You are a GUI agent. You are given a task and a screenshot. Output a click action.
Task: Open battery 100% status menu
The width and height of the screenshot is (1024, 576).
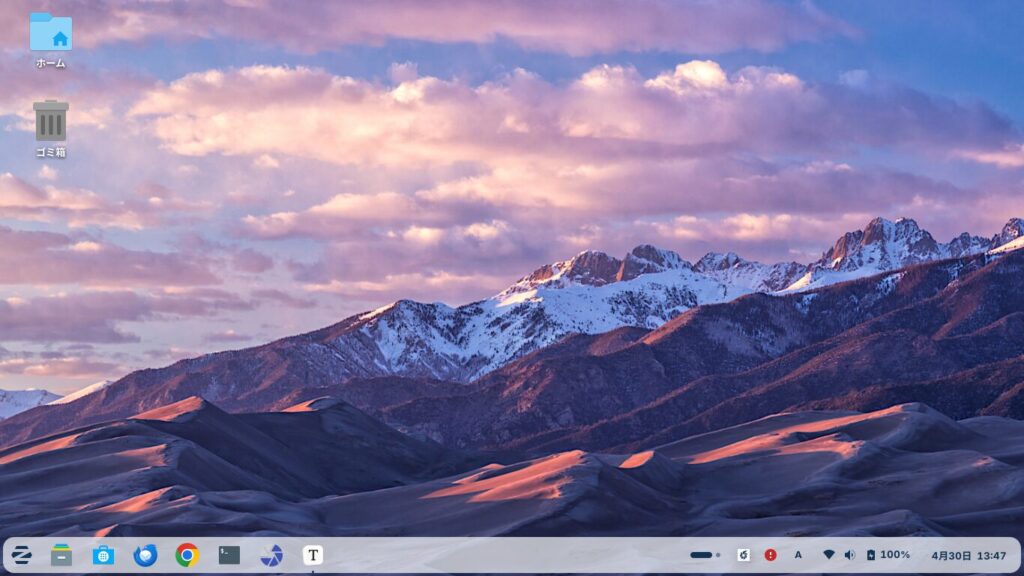pyautogui.click(x=888, y=555)
